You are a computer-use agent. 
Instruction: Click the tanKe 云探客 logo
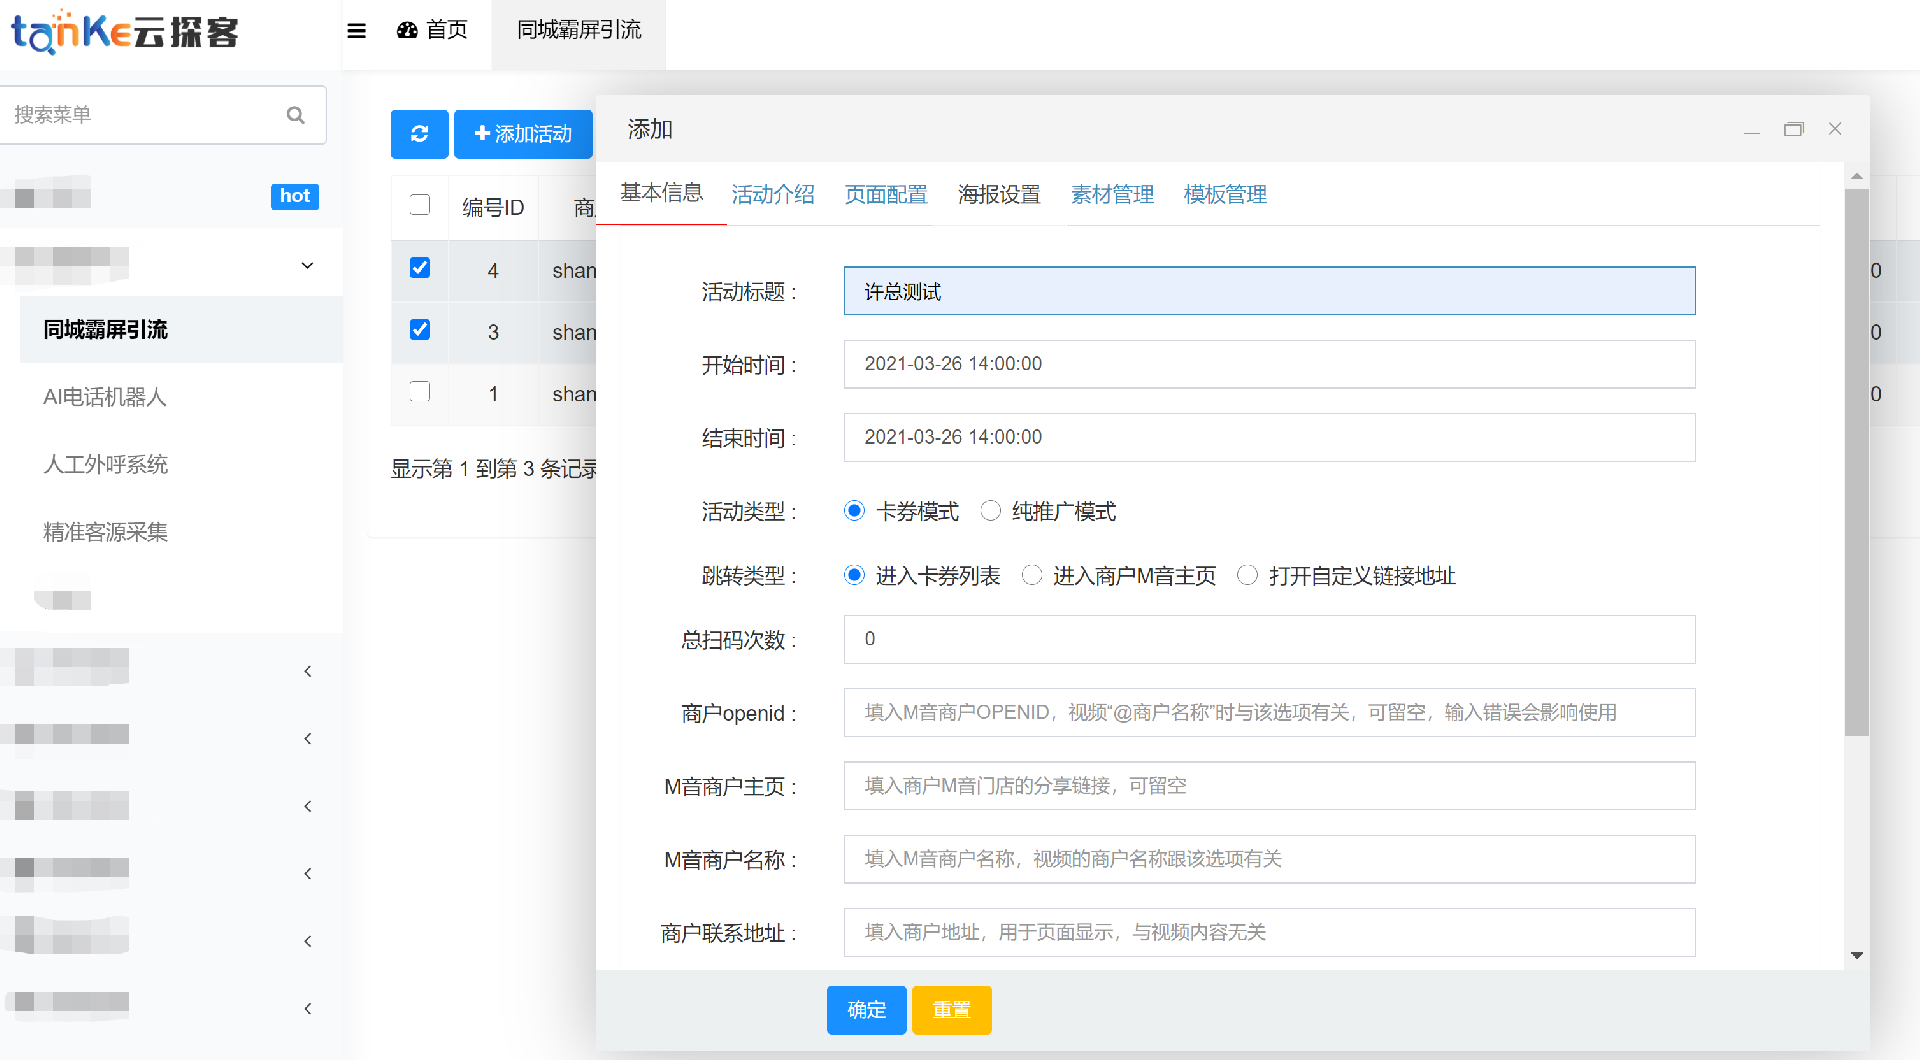[125, 32]
